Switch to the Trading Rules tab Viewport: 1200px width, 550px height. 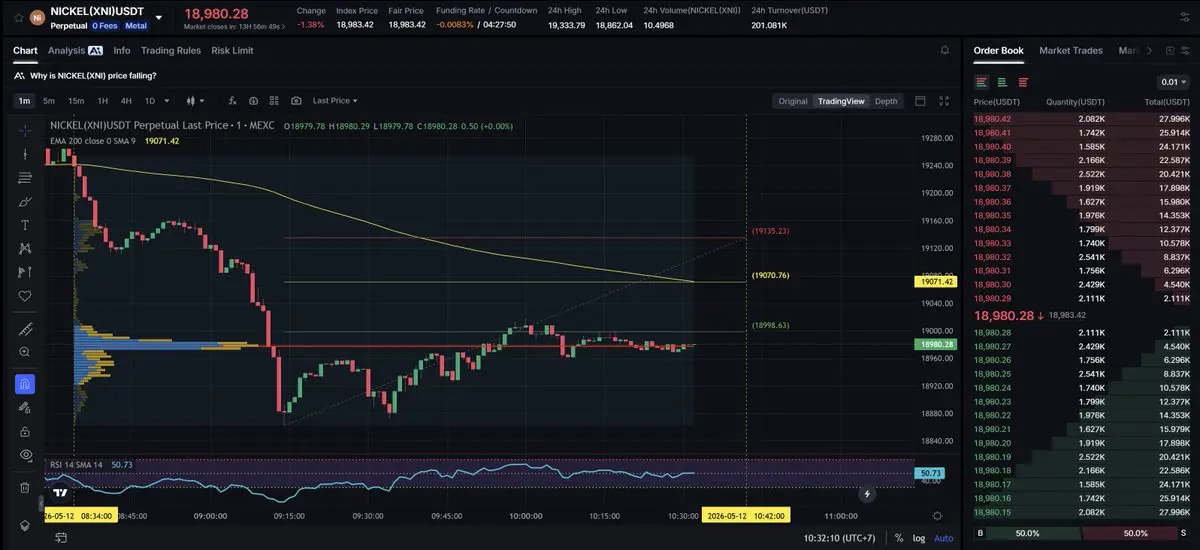click(171, 50)
